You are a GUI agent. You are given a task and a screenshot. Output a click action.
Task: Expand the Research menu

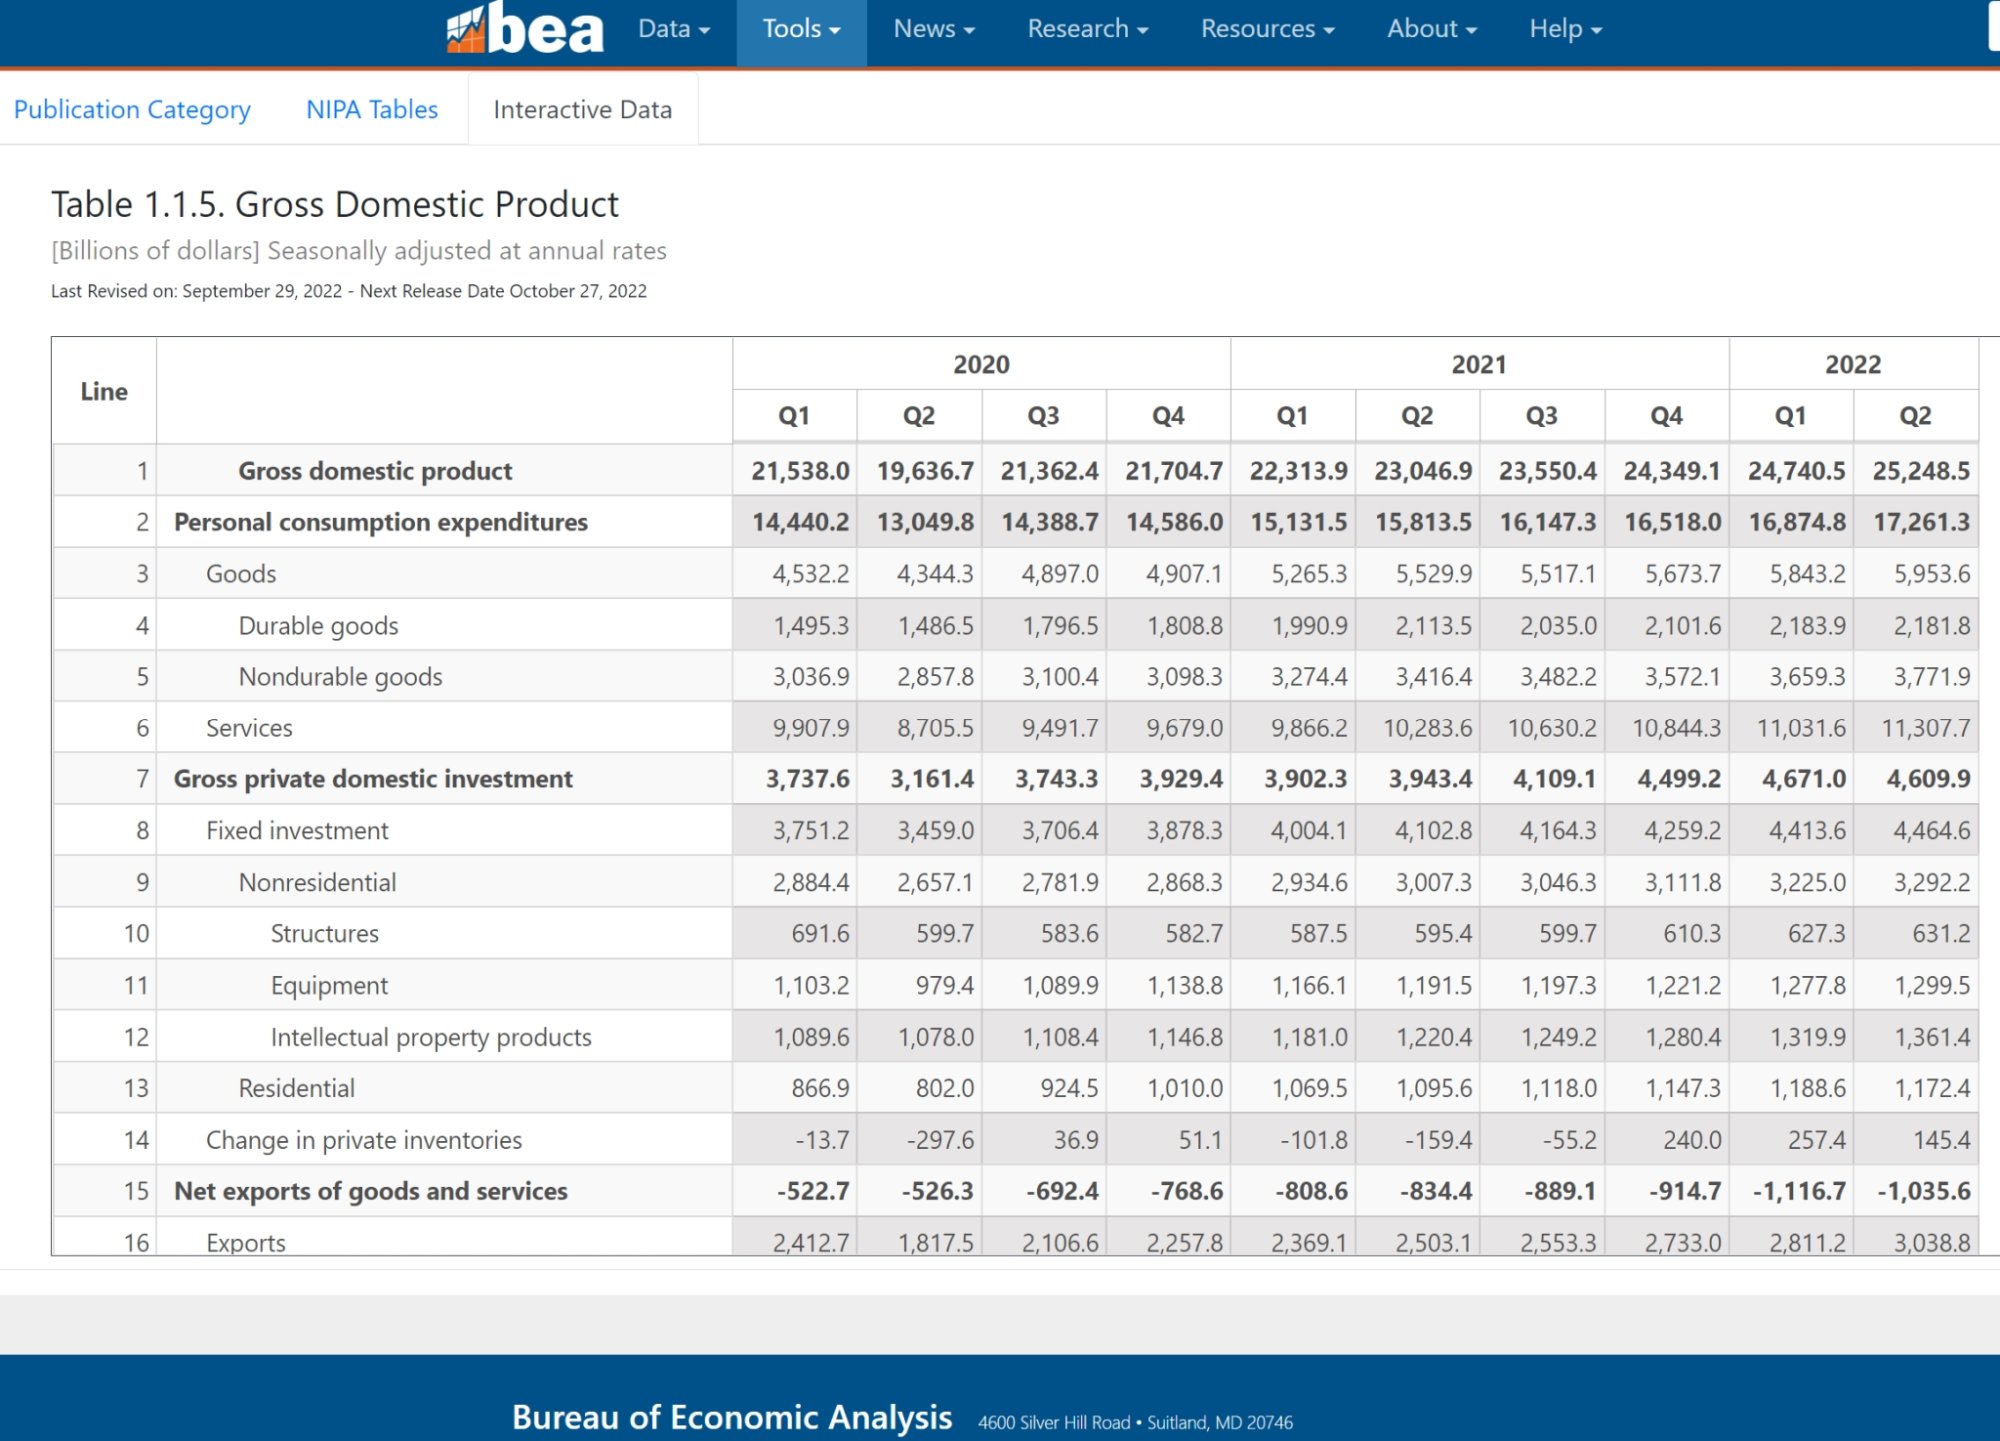pos(1088,29)
